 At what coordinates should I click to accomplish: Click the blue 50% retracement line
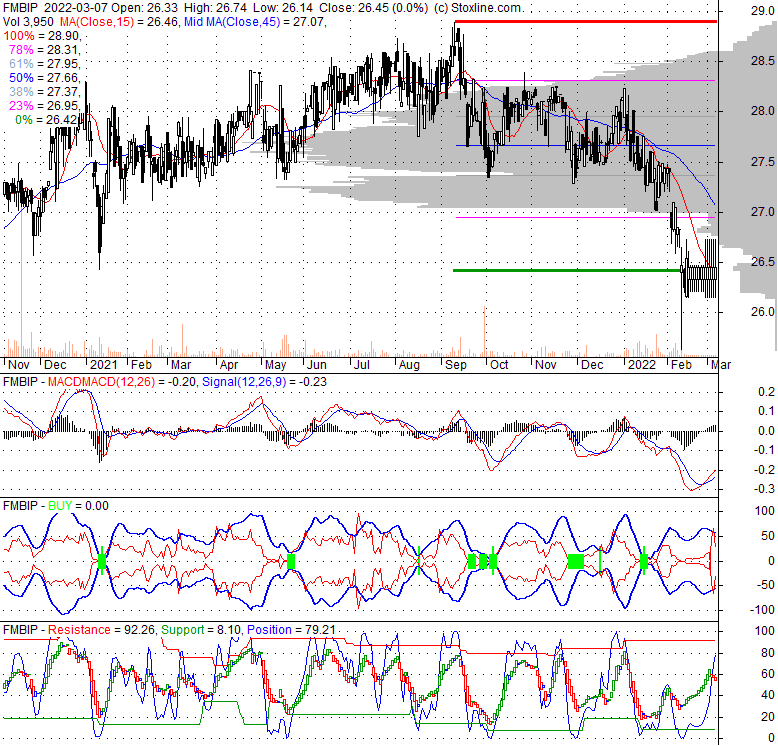tap(585, 145)
